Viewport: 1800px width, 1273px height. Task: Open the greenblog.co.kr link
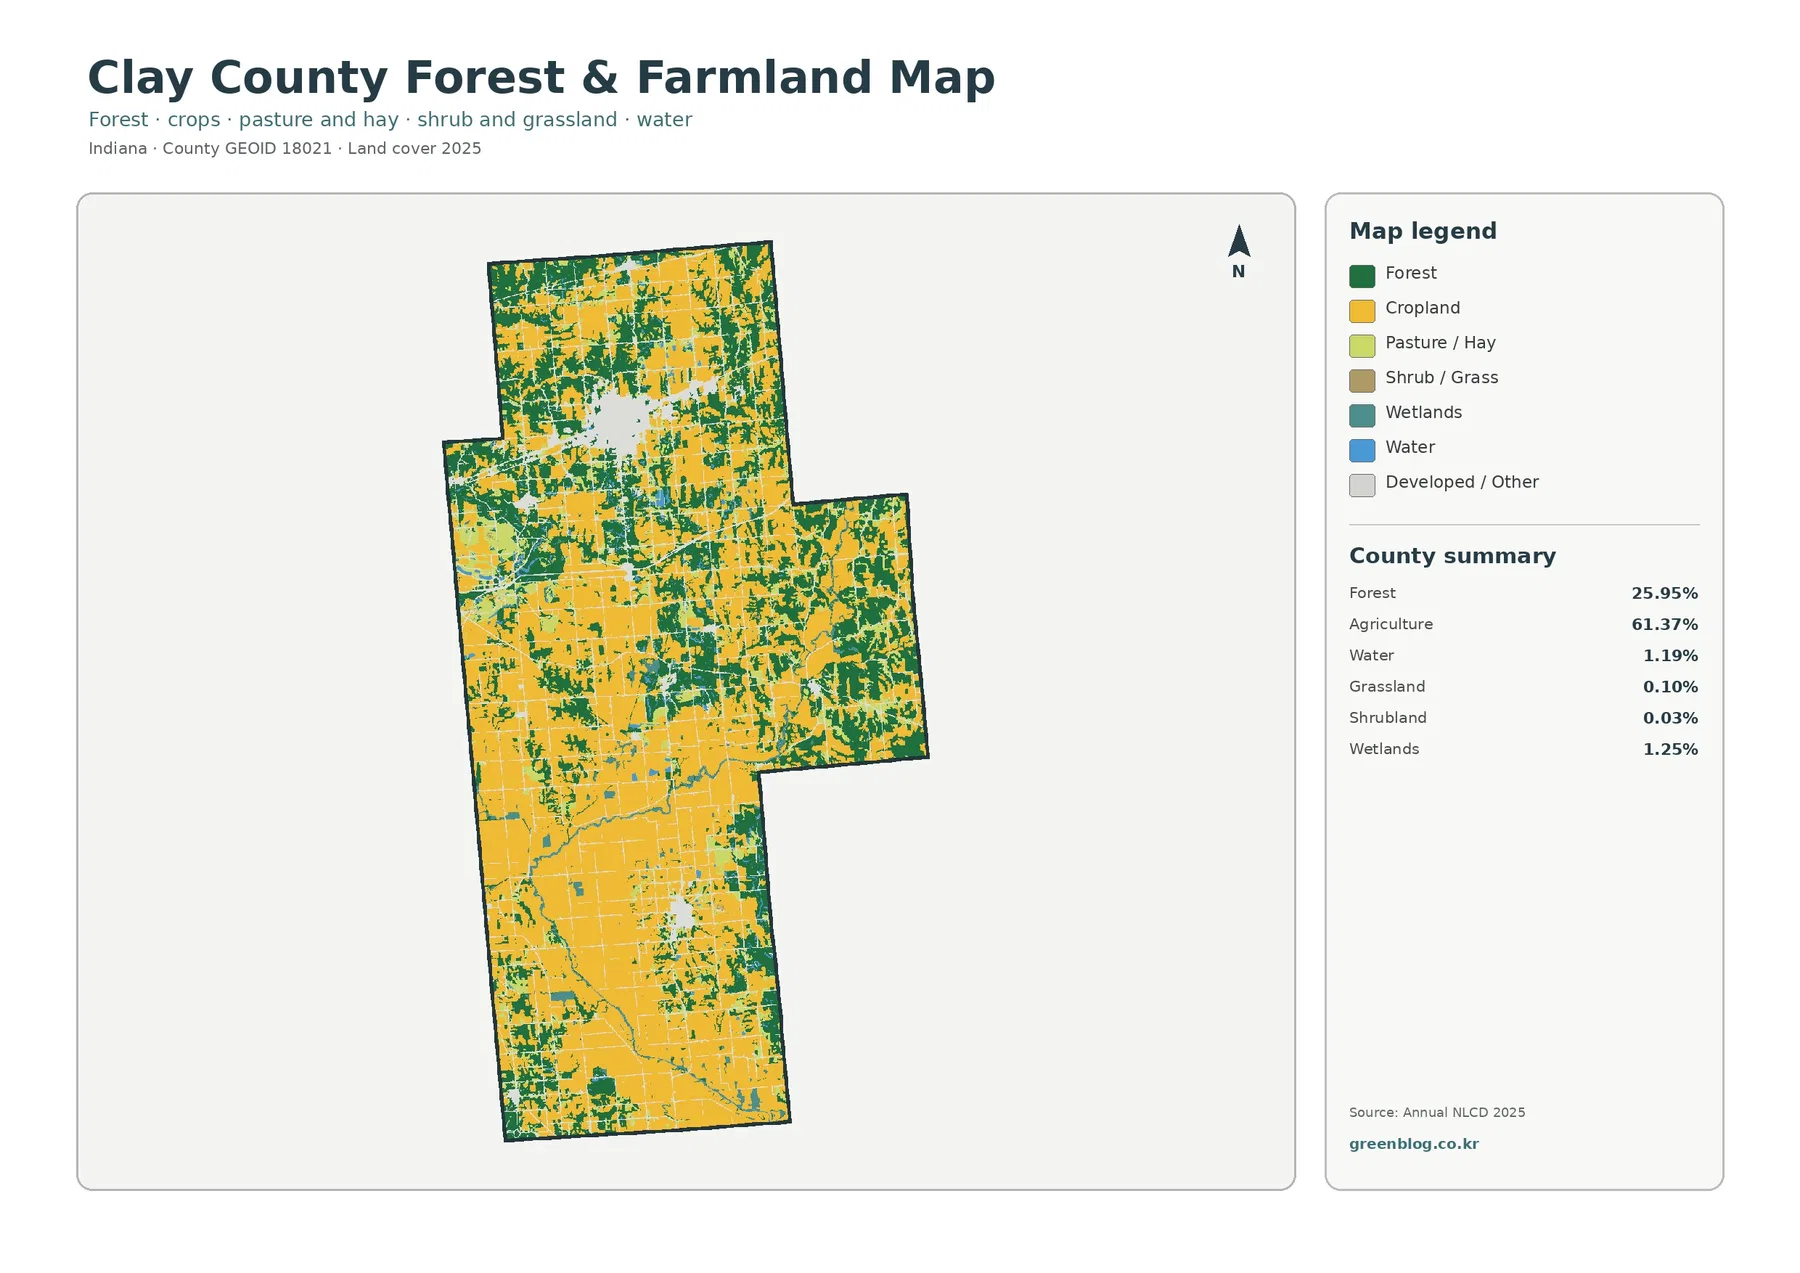pyautogui.click(x=1413, y=1144)
